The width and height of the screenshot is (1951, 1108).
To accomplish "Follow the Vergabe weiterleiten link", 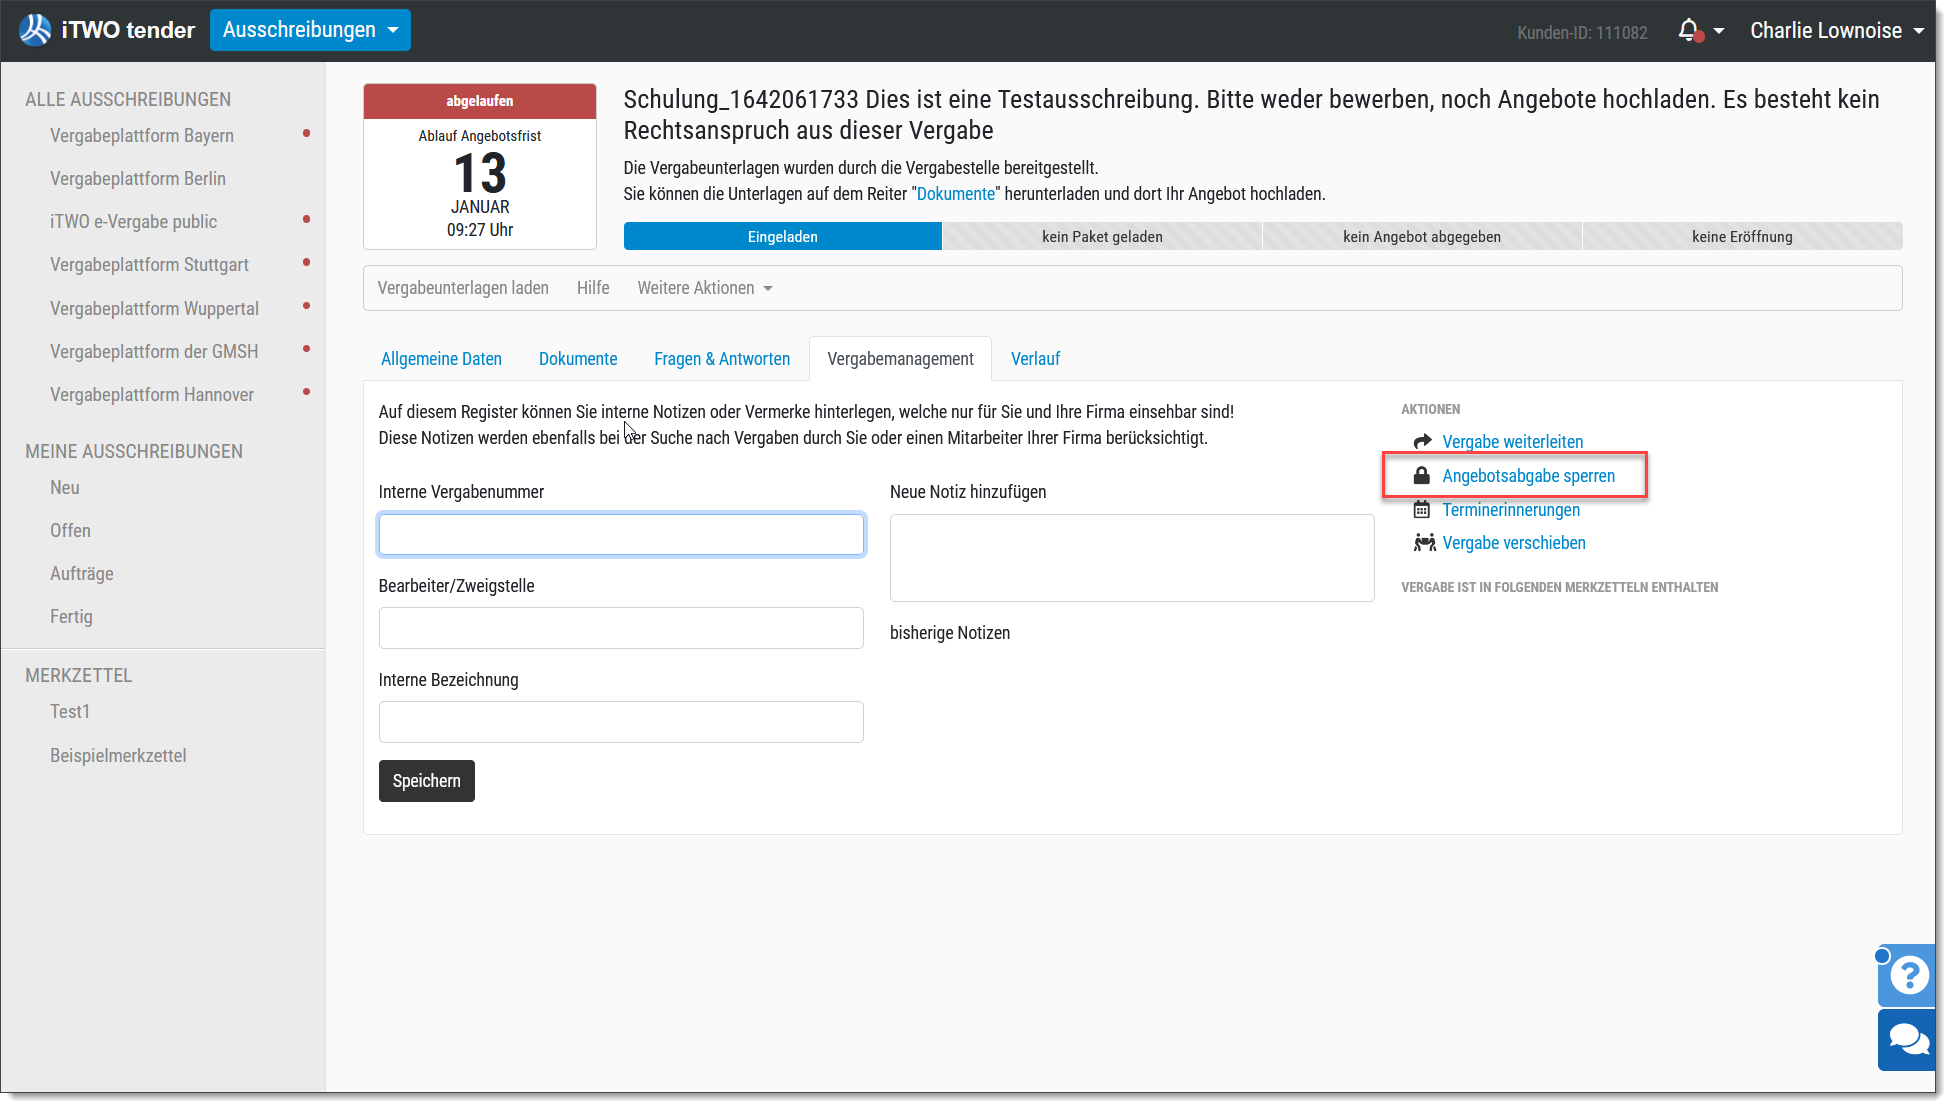I will click(1512, 441).
